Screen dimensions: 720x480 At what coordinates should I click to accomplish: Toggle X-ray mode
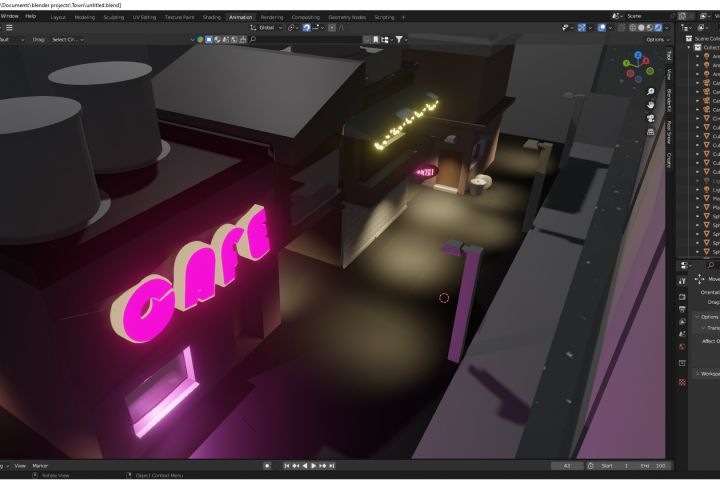click(x=621, y=28)
